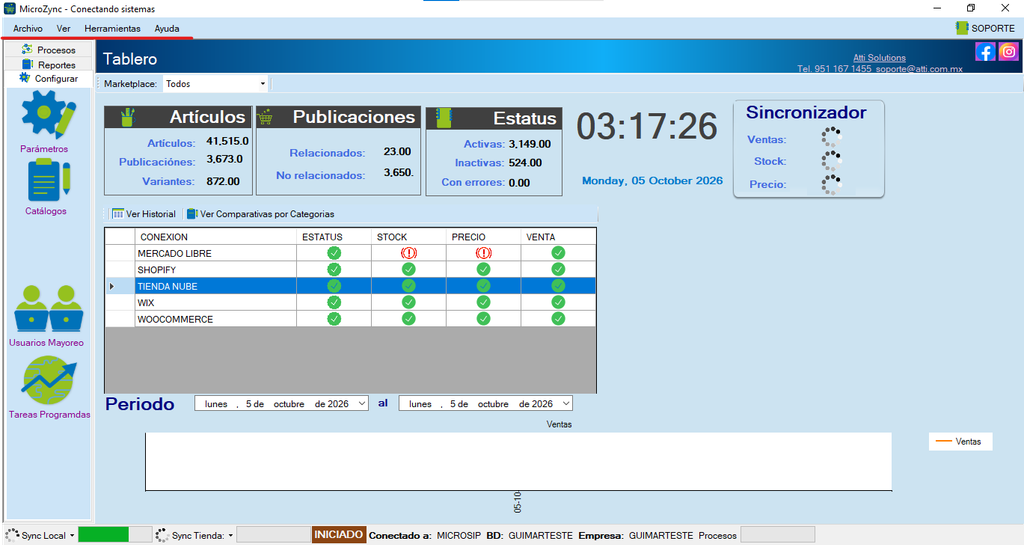The width and height of the screenshot is (1024, 545).
Task: Select the WOOCOMMERCE connection row
Action: 350,319
